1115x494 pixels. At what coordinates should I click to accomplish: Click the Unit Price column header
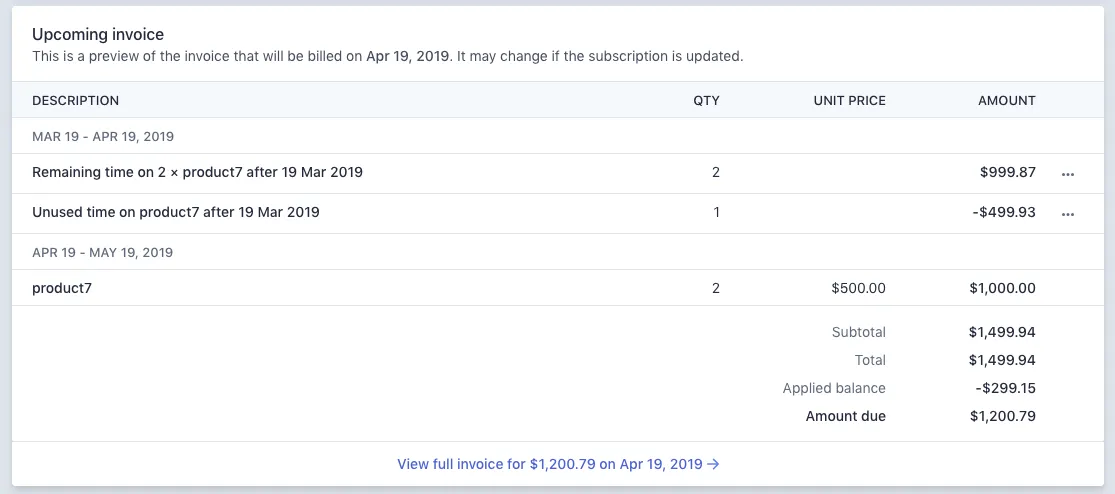[849, 100]
